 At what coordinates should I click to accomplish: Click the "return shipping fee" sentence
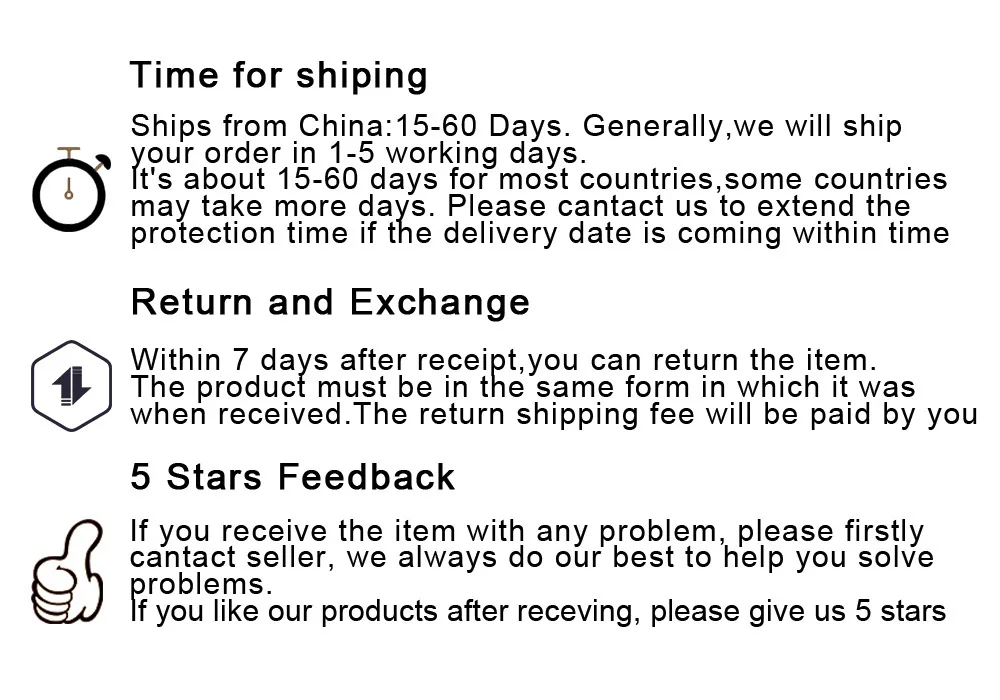pos(665,414)
